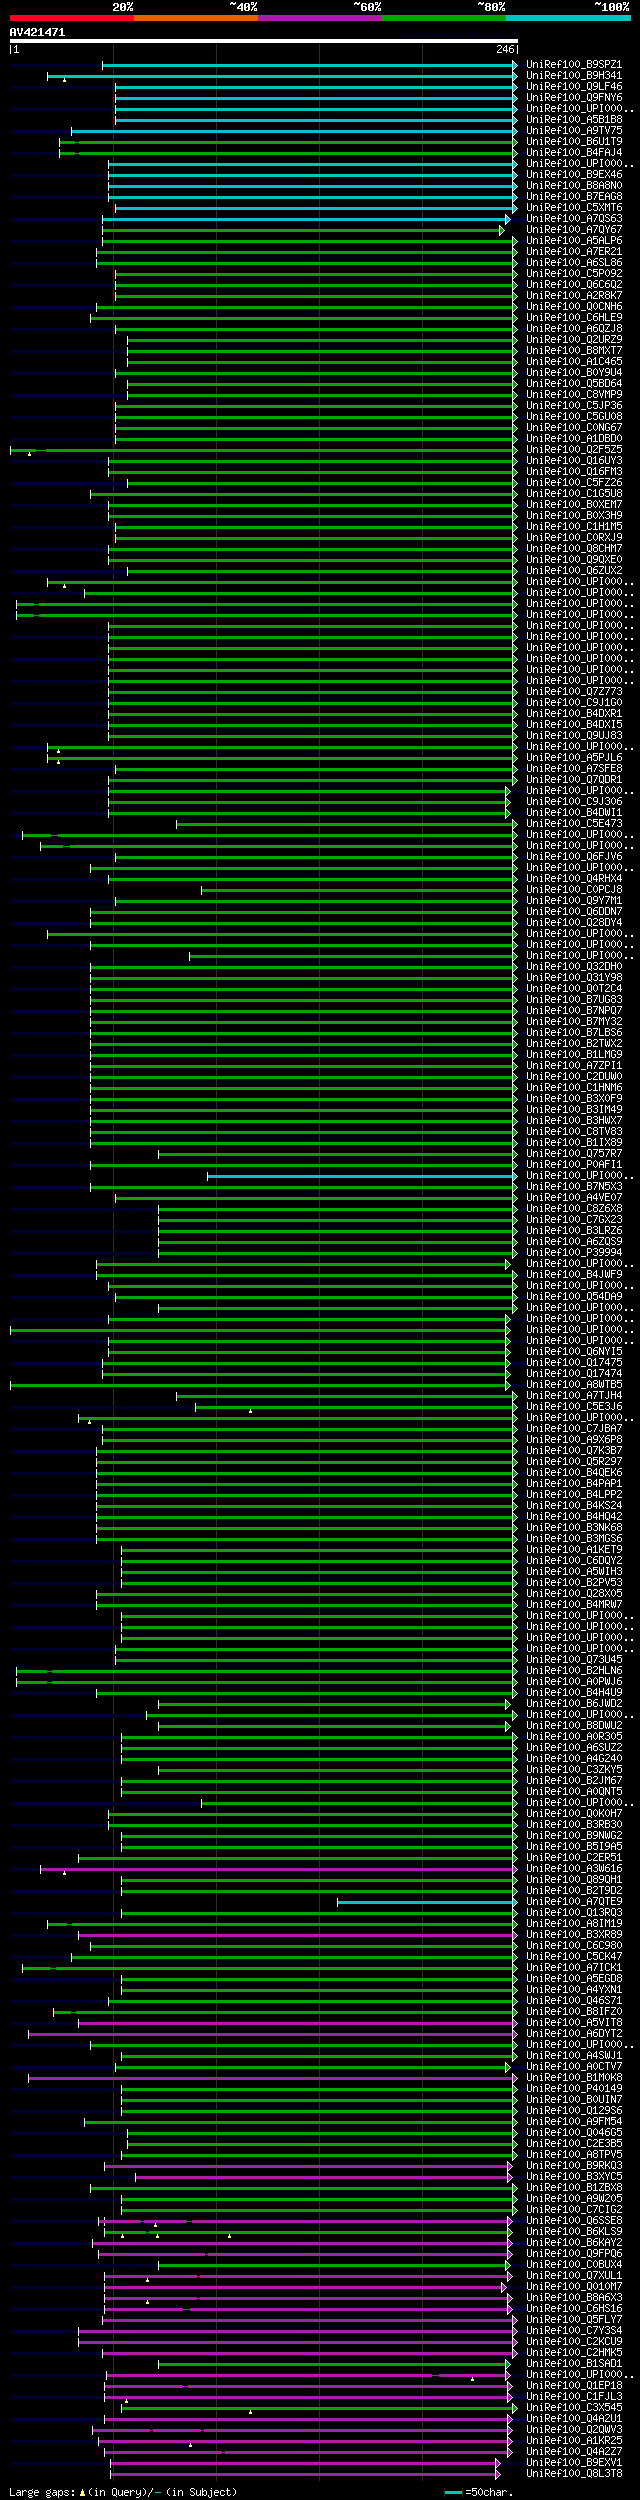The height and width of the screenshot is (2500, 640).
Task: Click label UniRef100_B7UG83
Action: pyautogui.click(x=574, y=1000)
